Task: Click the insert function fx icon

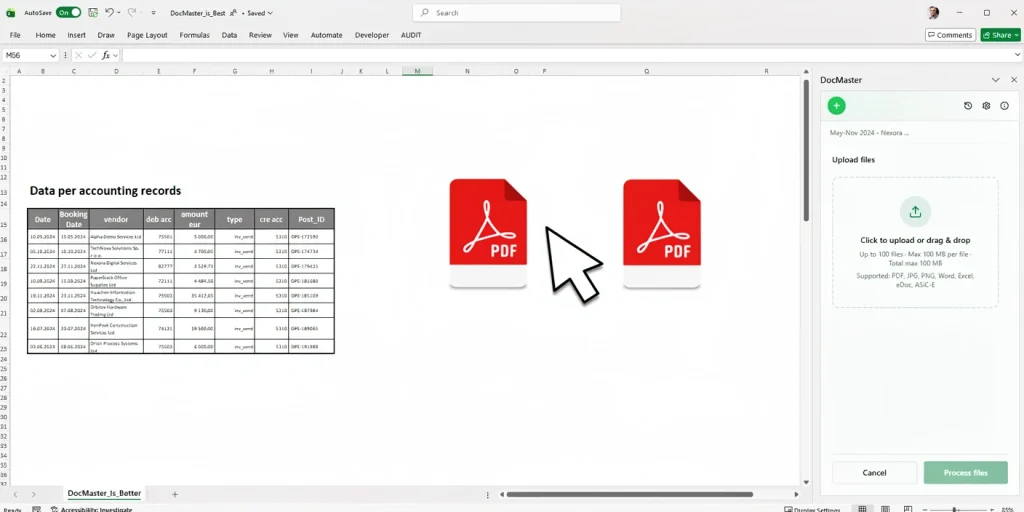Action: [106, 56]
